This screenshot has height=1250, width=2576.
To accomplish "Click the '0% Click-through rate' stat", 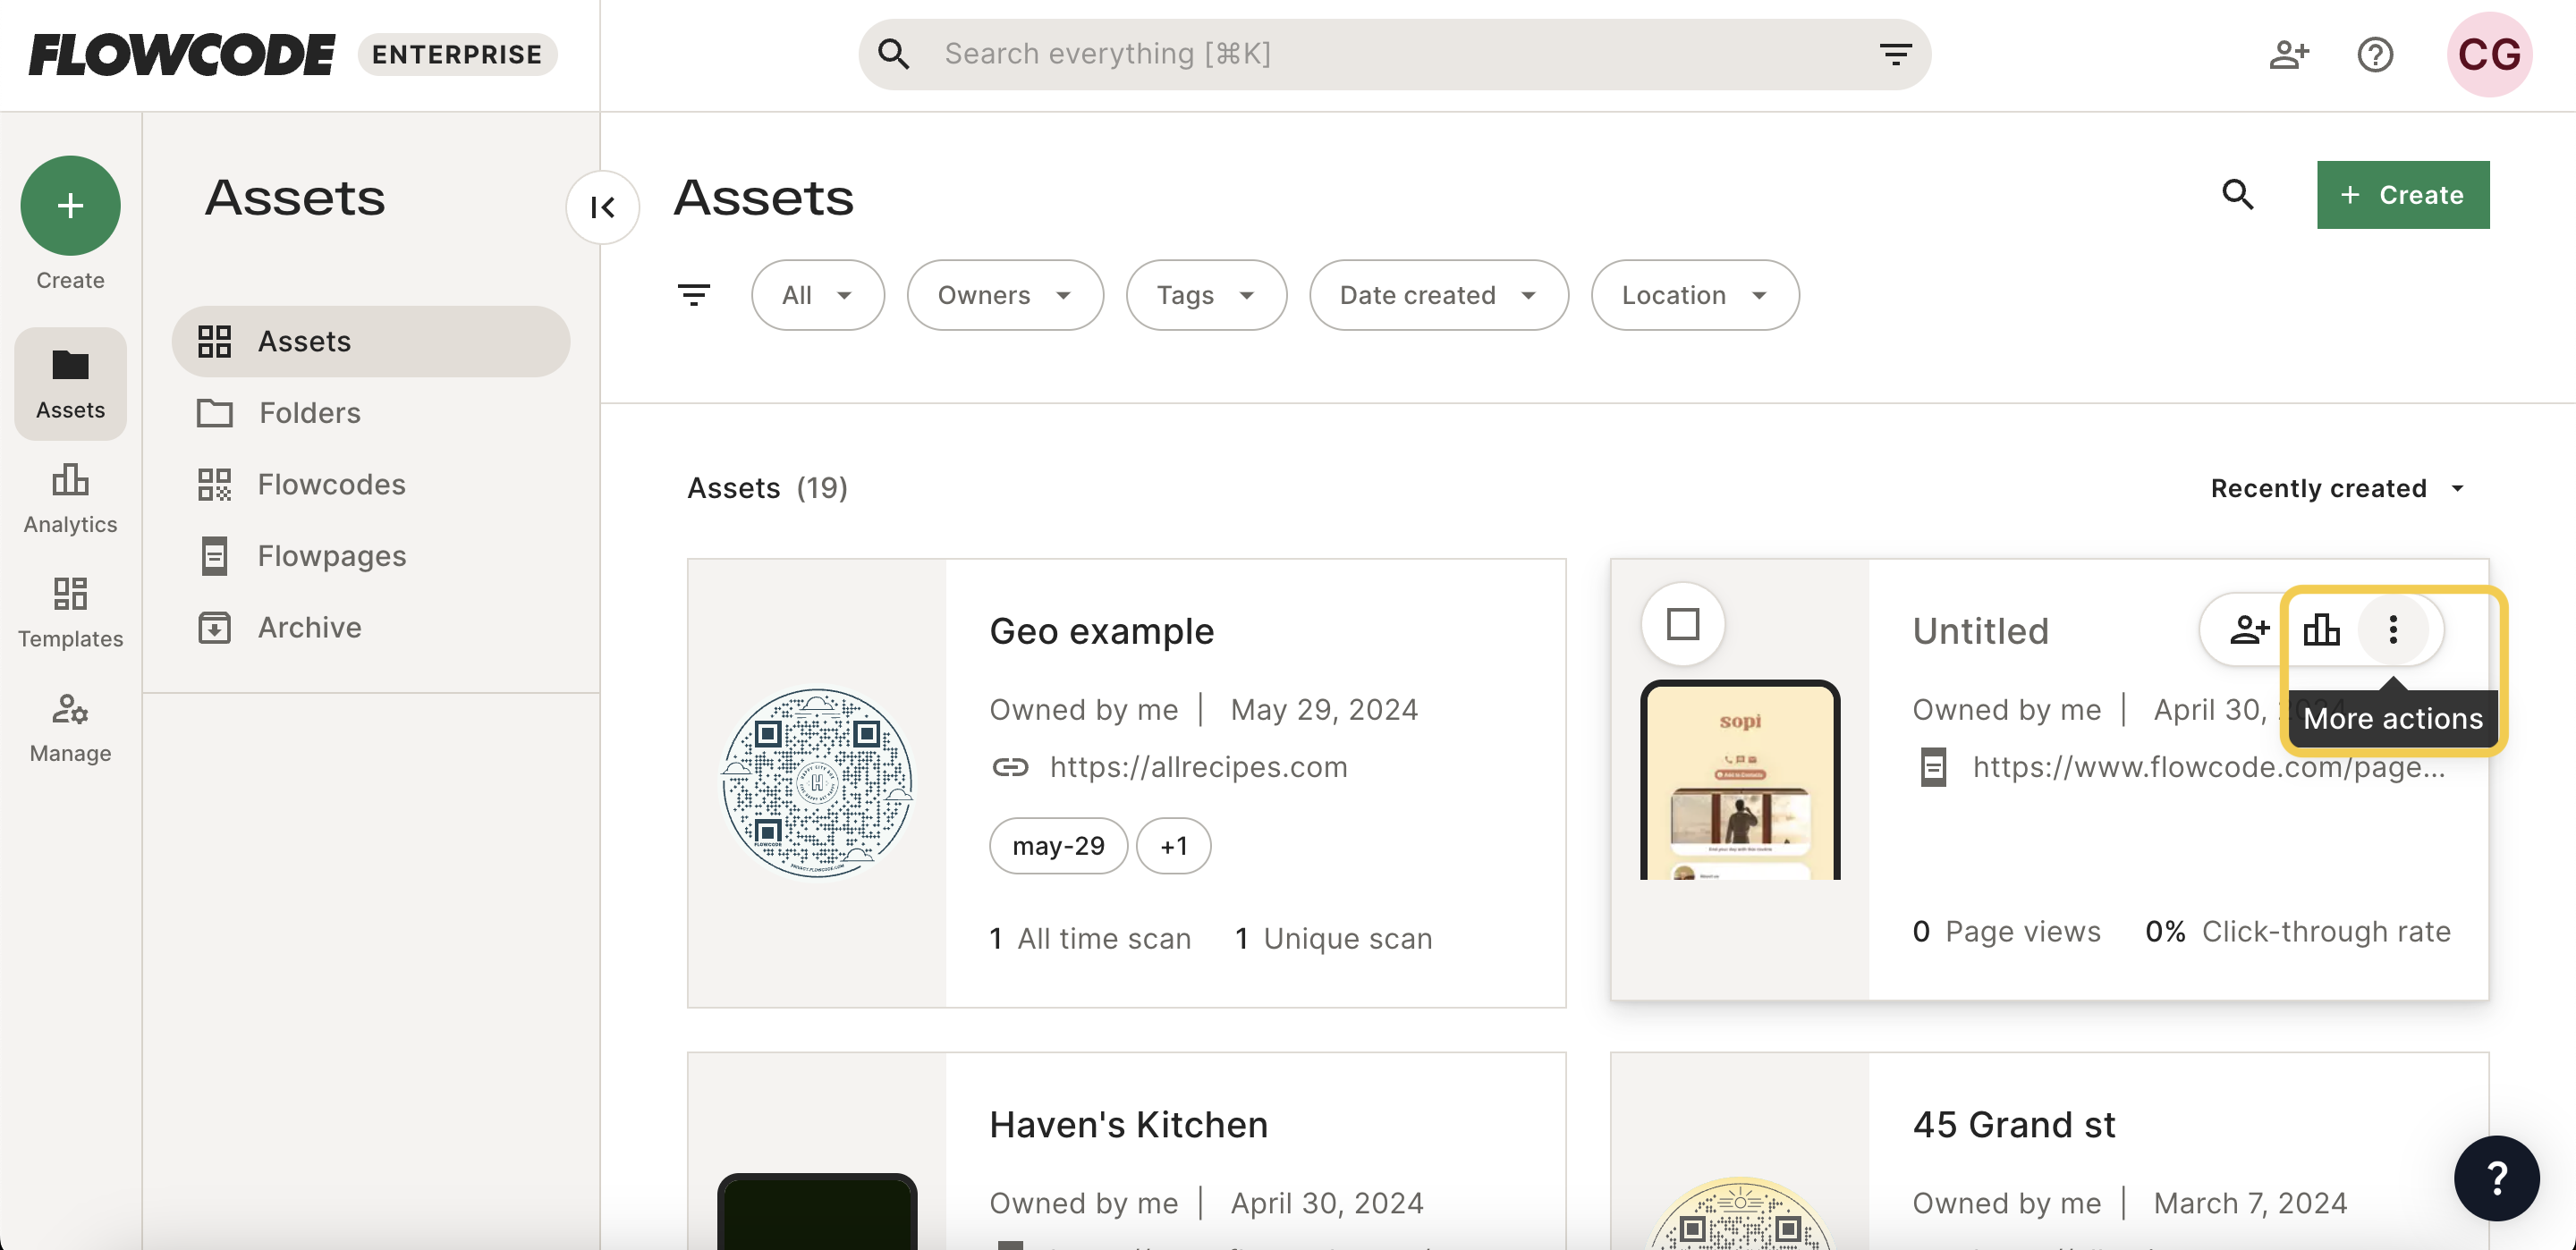I will 2298,931.
